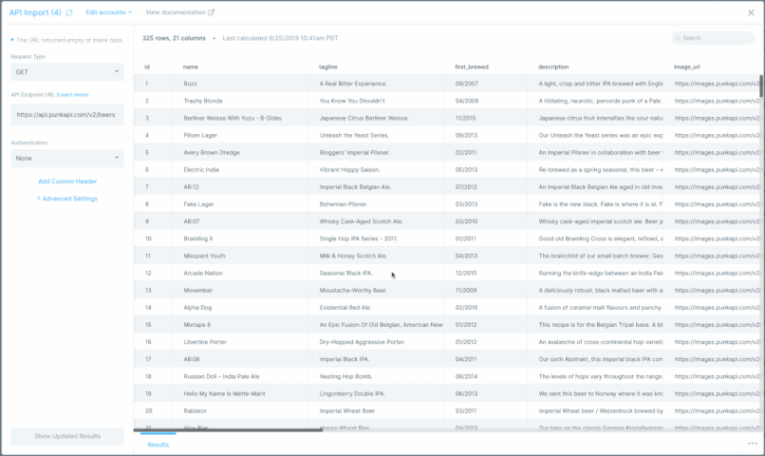This screenshot has height=456, width=765.
Task: Select the Misspent Youth cell
Action: click(x=240, y=256)
